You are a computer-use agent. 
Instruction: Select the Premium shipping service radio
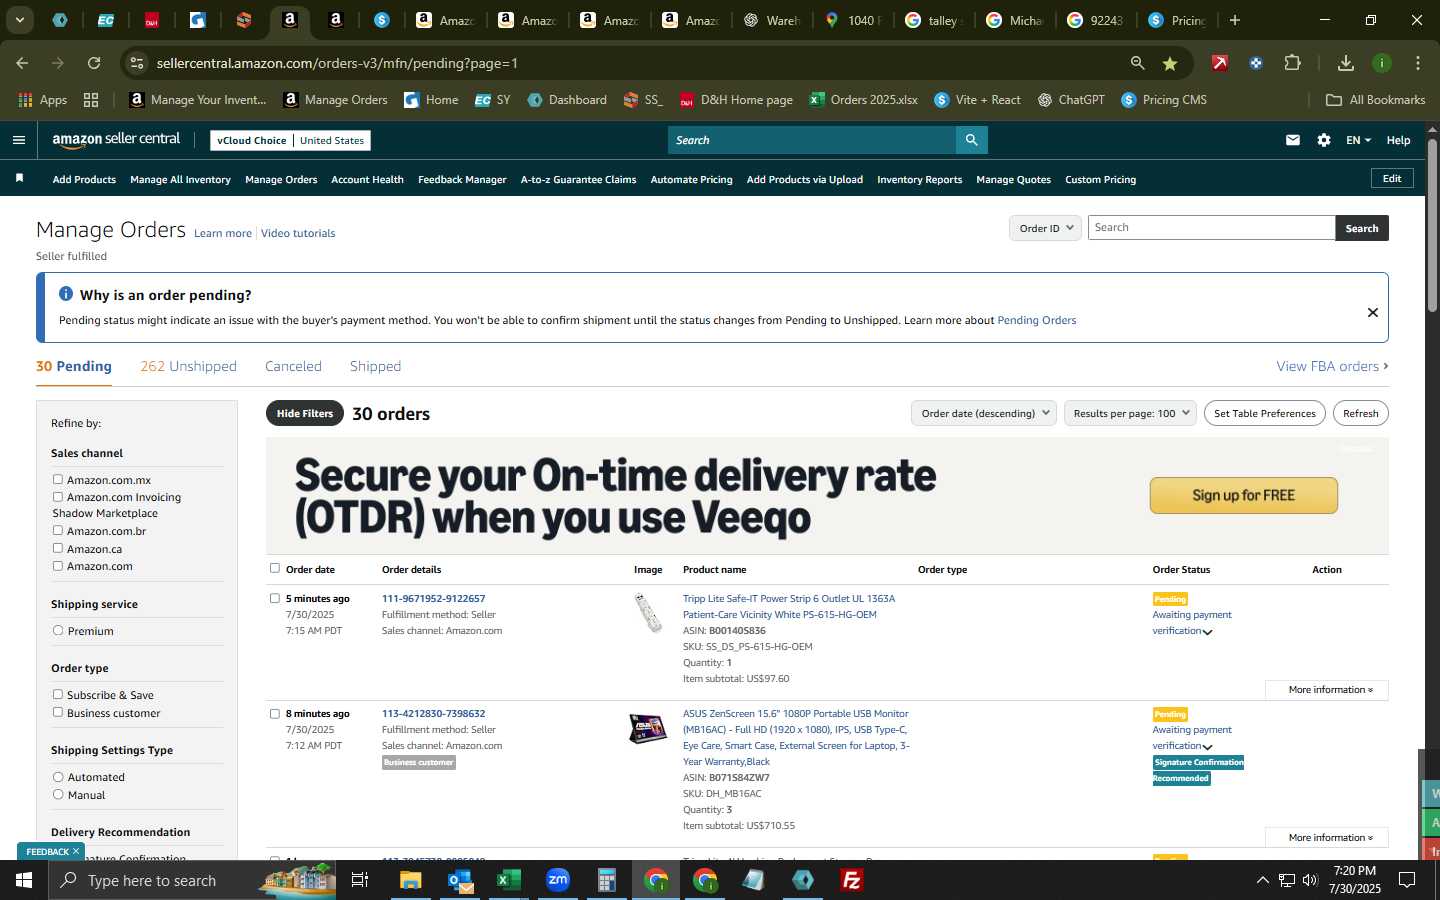tap(58, 630)
